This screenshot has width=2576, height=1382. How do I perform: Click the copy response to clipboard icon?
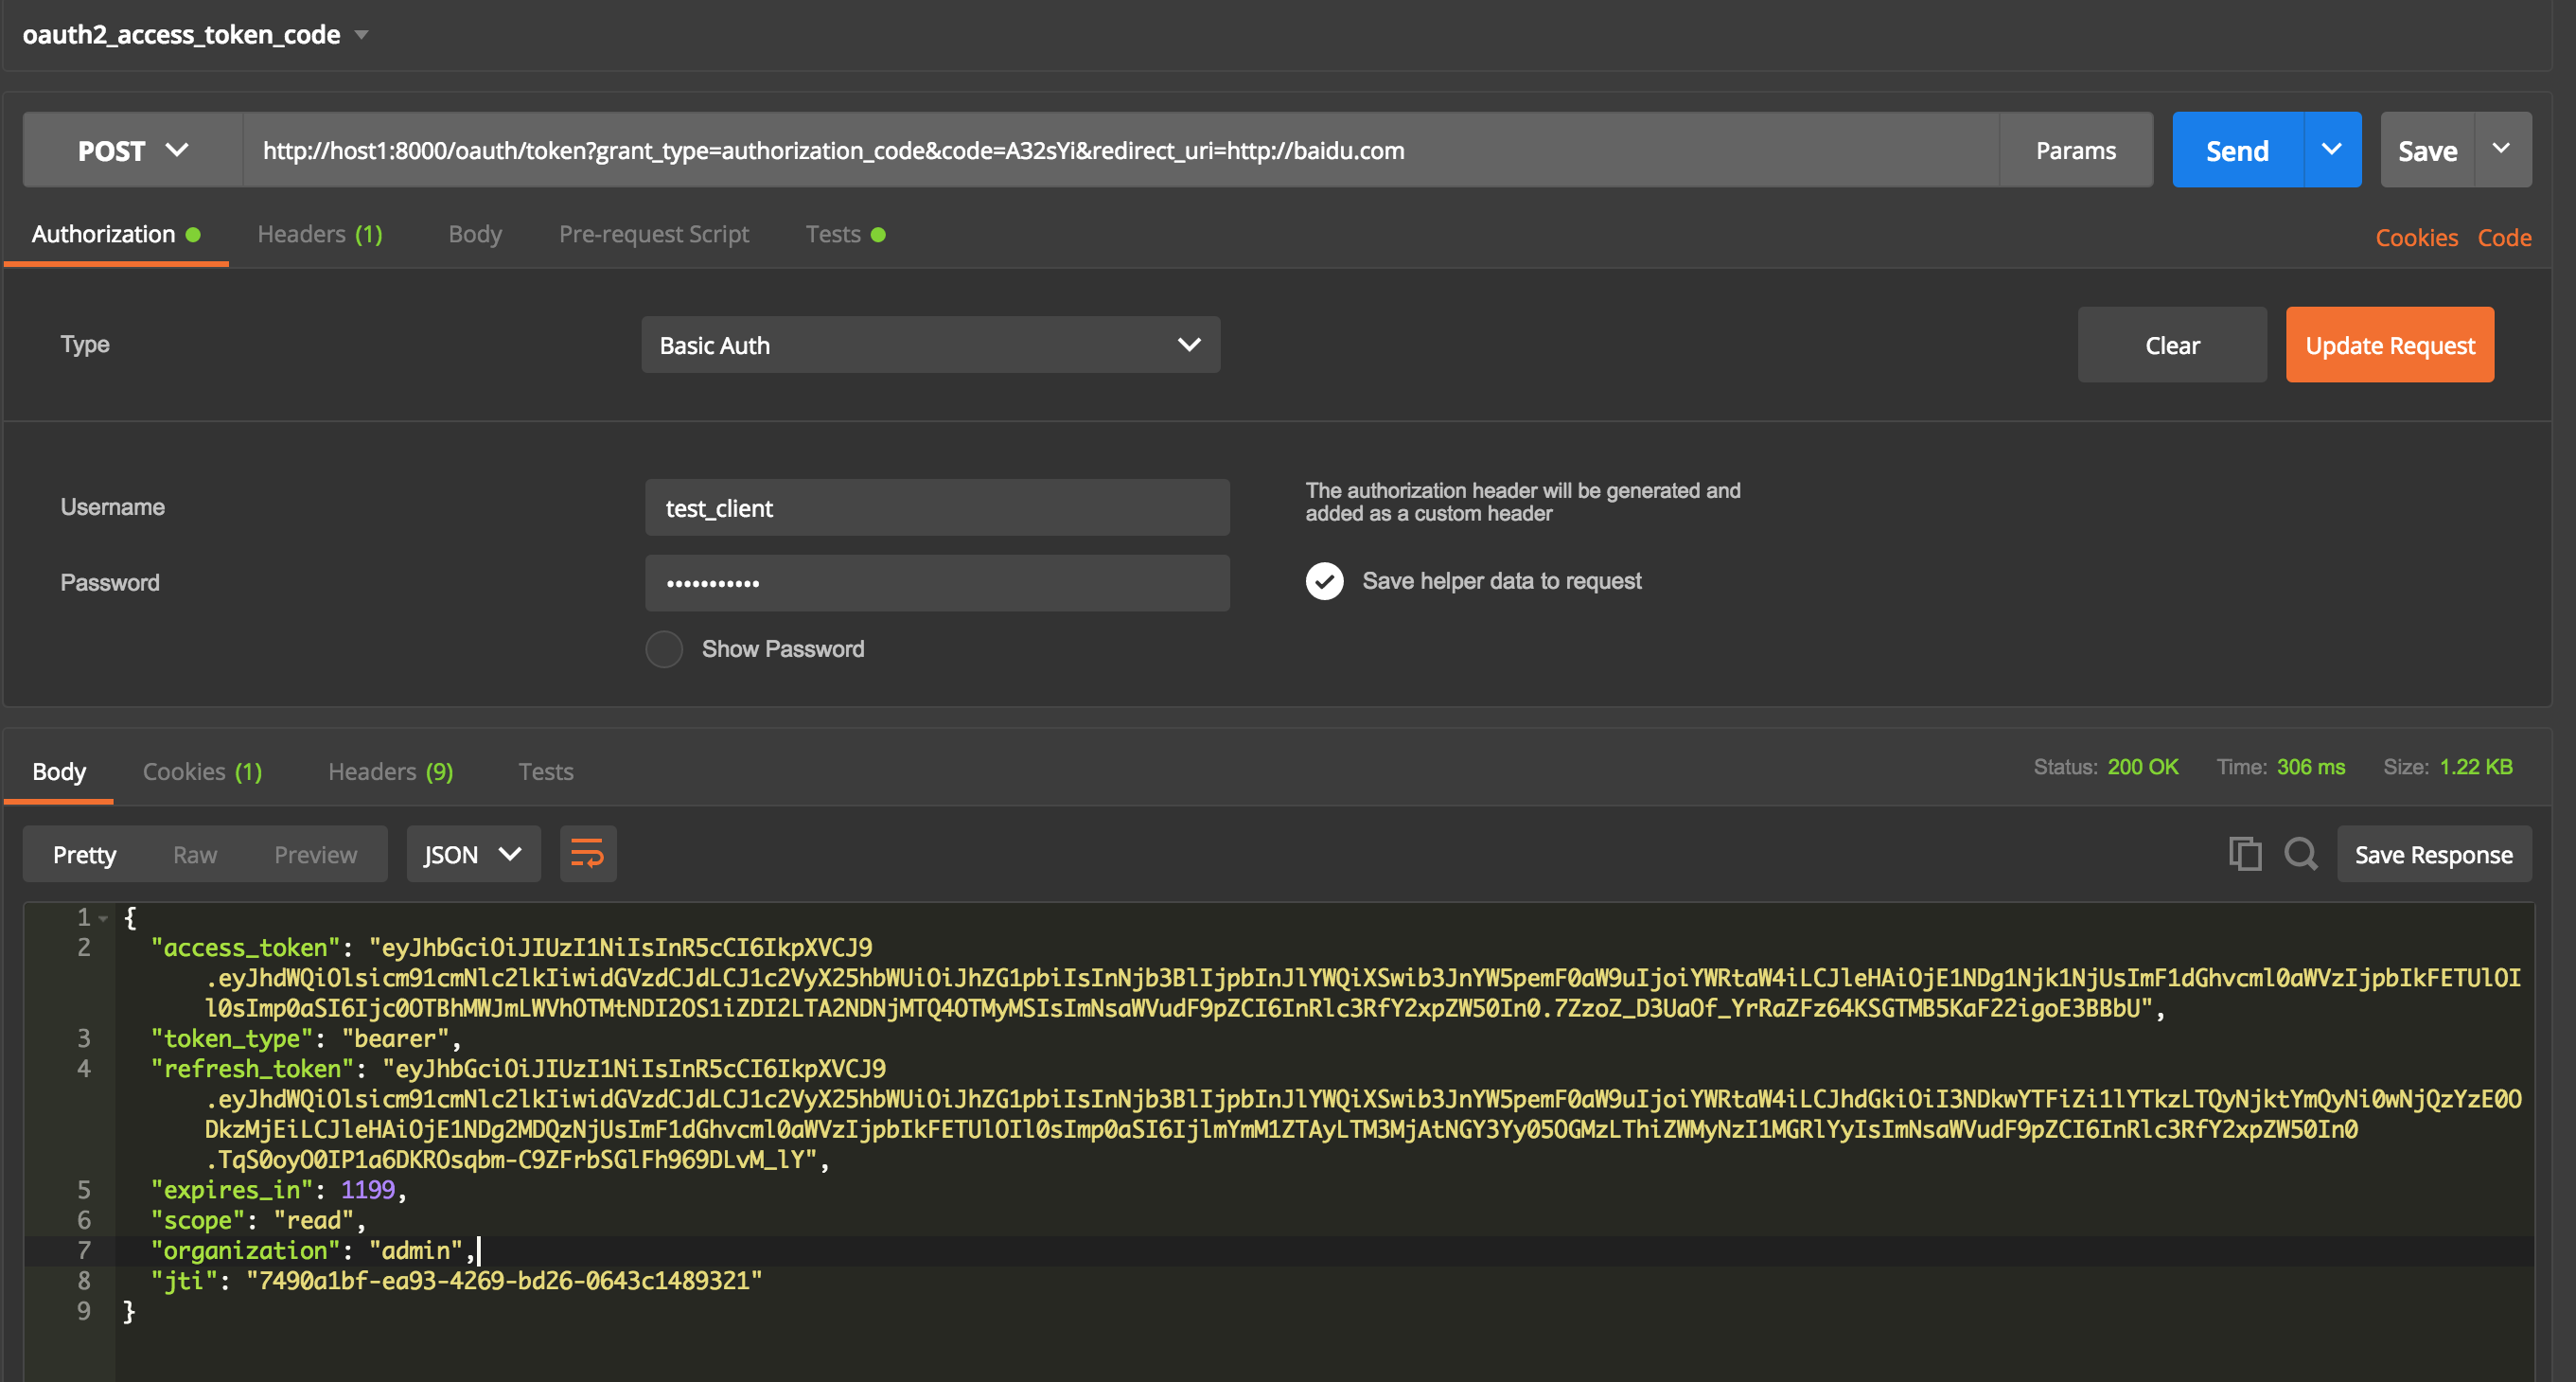coord(2244,853)
